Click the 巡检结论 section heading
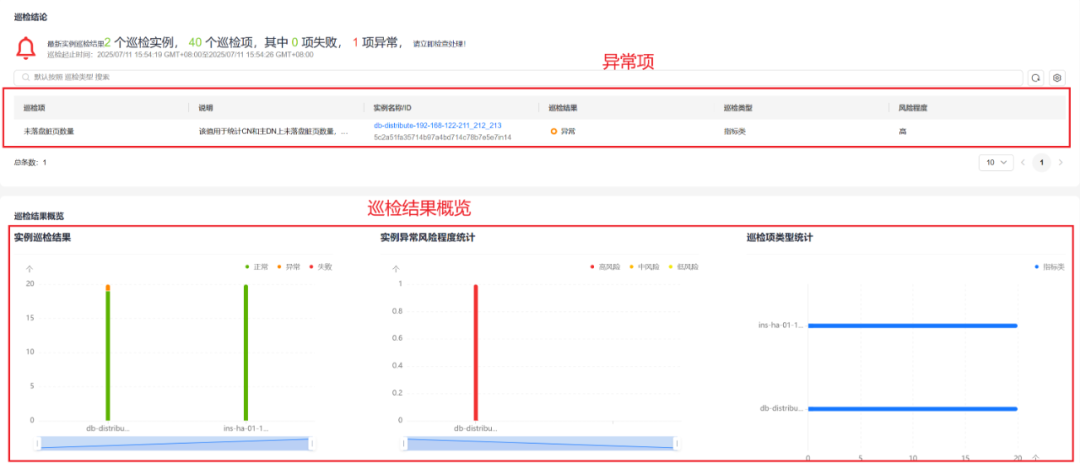Viewport: 1080px width, 463px height. (30, 15)
